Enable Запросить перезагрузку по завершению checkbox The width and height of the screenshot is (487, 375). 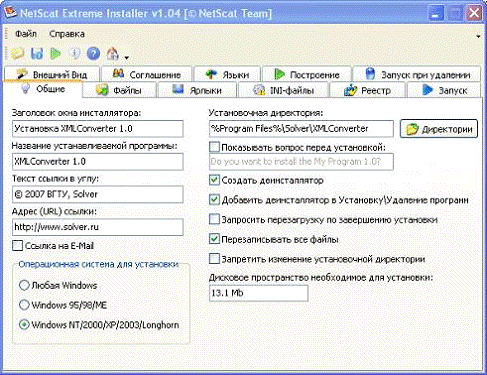point(214,219)
